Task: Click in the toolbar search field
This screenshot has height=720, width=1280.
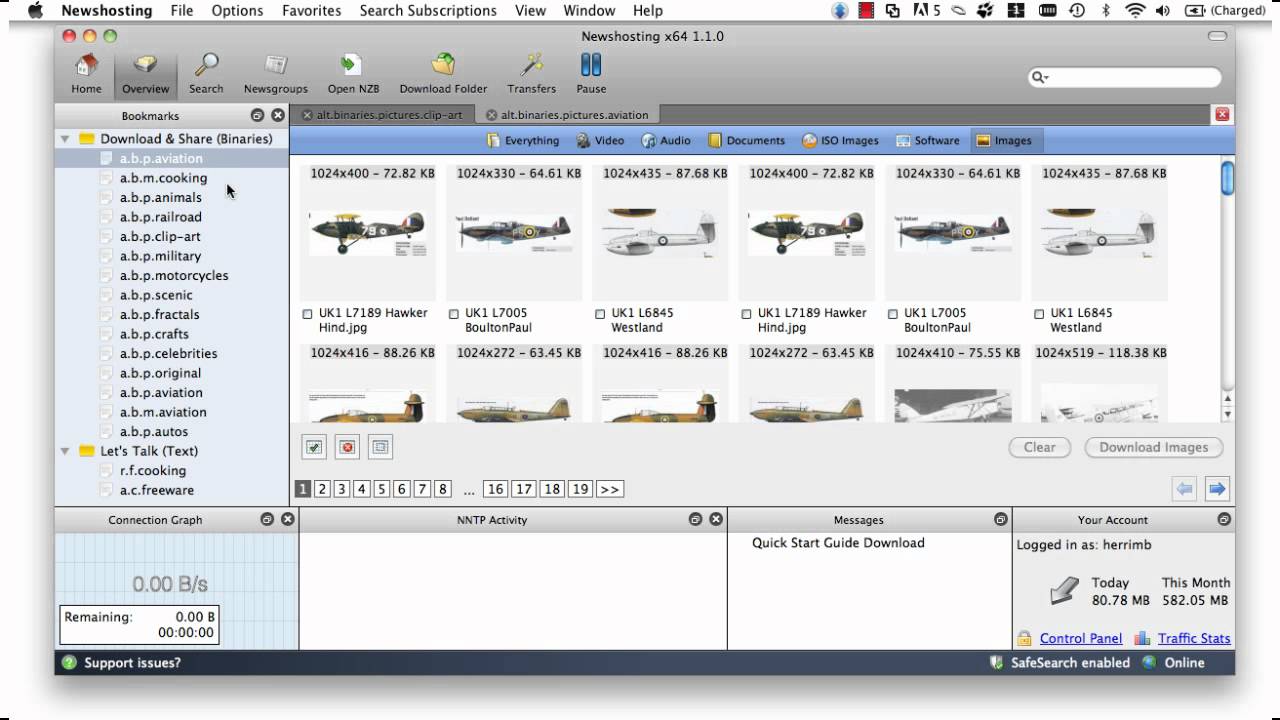Action: click(x=1125, y=77)
